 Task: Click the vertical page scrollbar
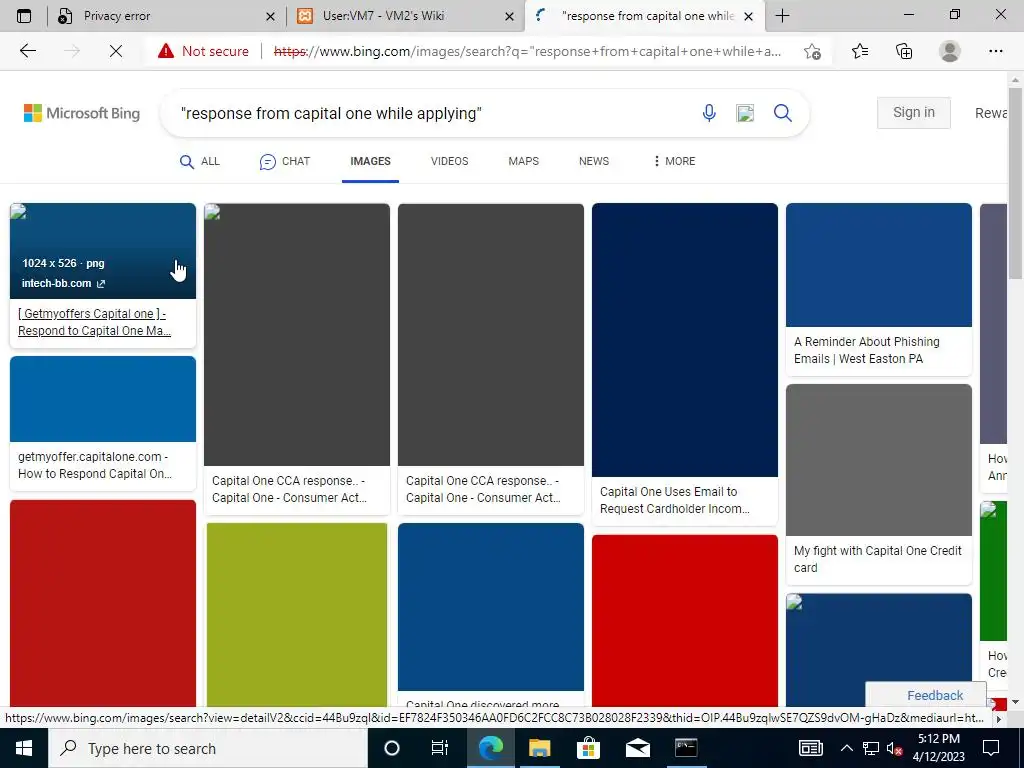(x=1015, y=183)
